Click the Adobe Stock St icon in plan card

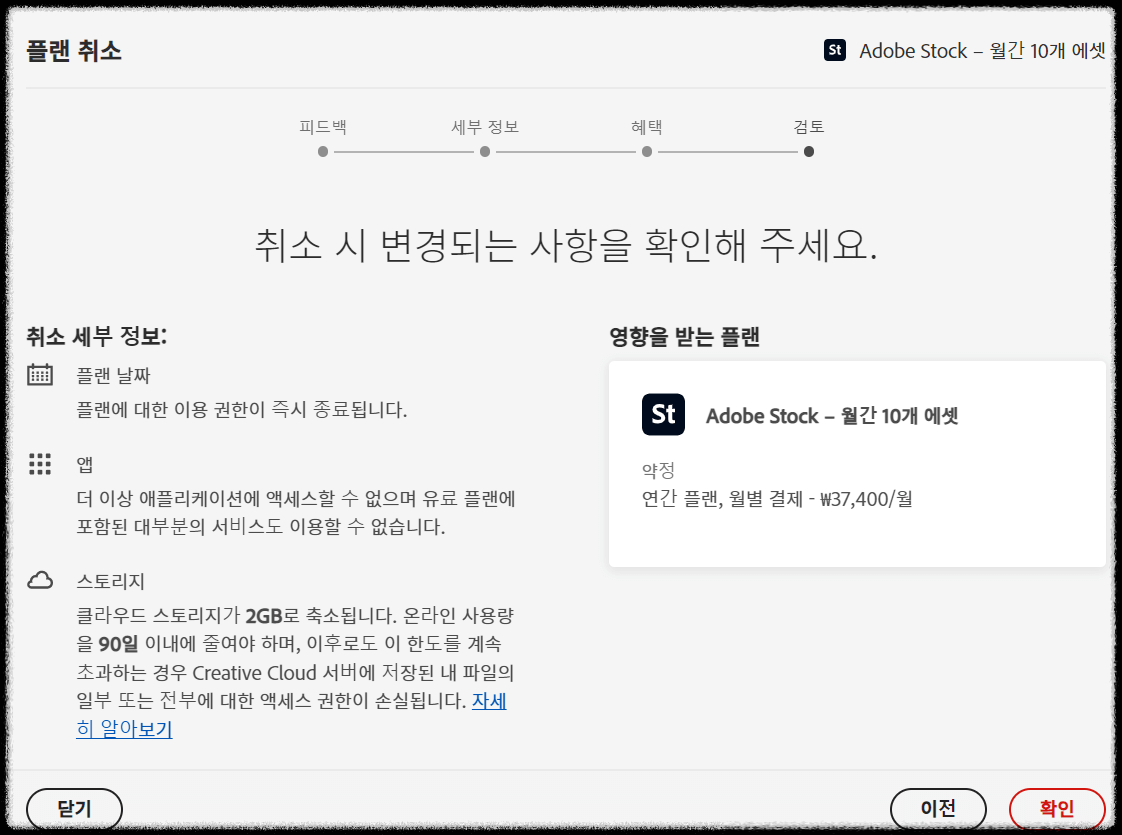[663, 414]
